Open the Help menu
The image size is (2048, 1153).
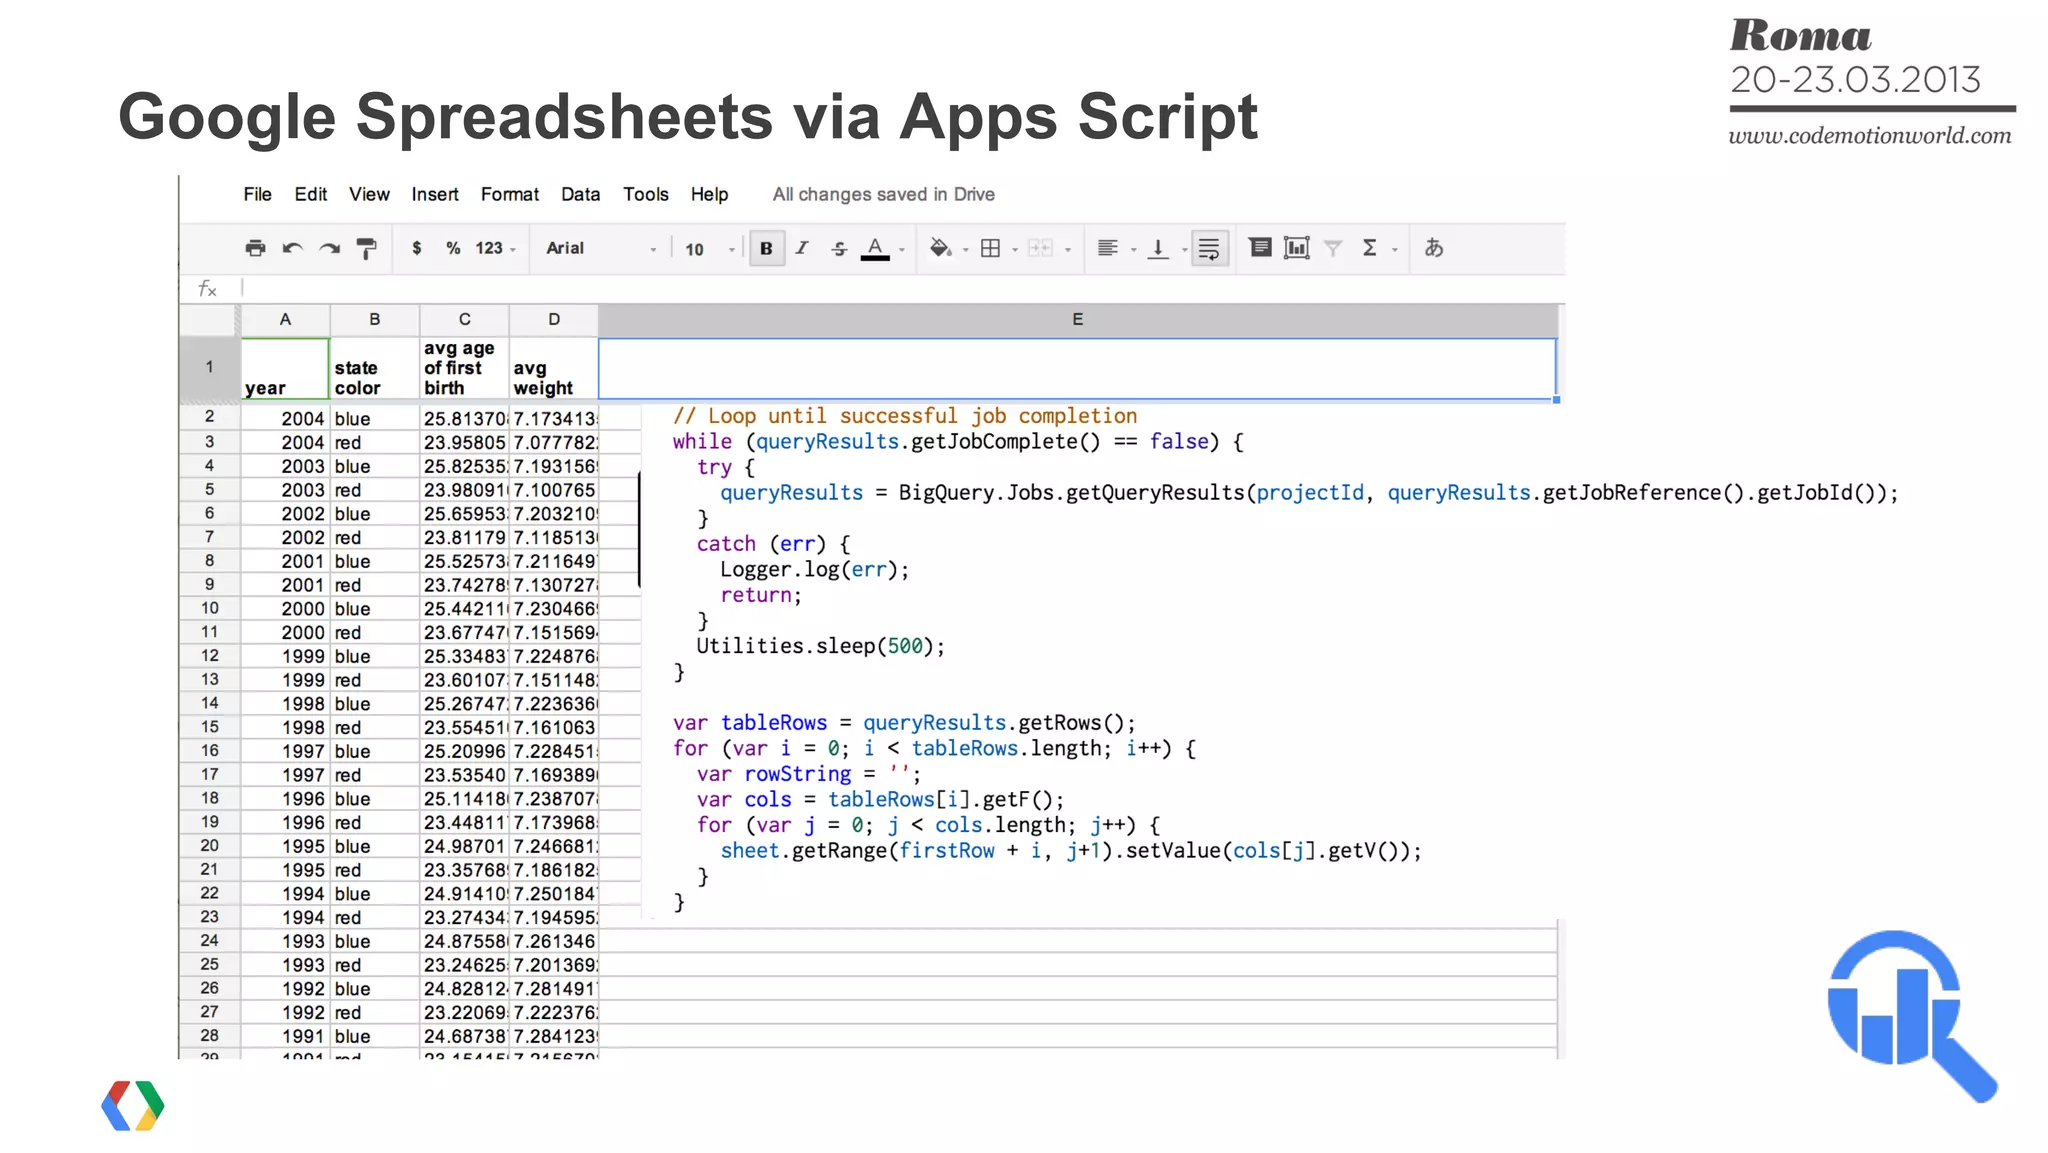(709, 194)
